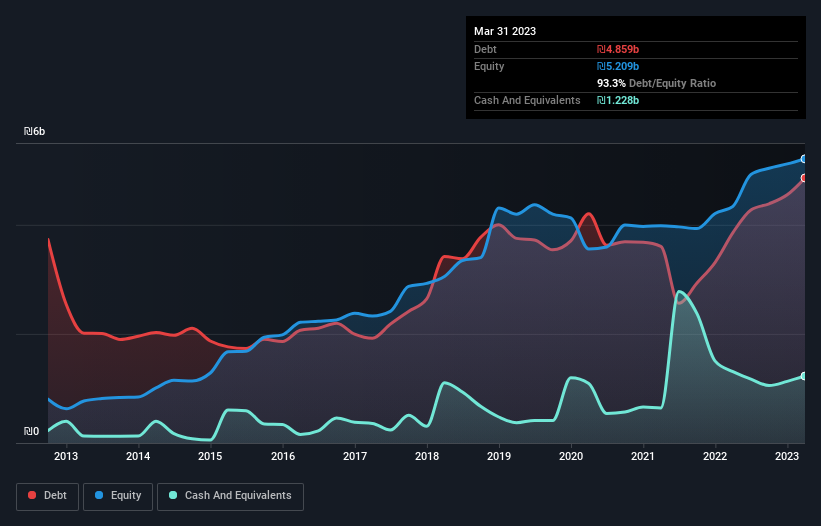
Task: Click the 2016 x-axis label
Action: (283, 456)
